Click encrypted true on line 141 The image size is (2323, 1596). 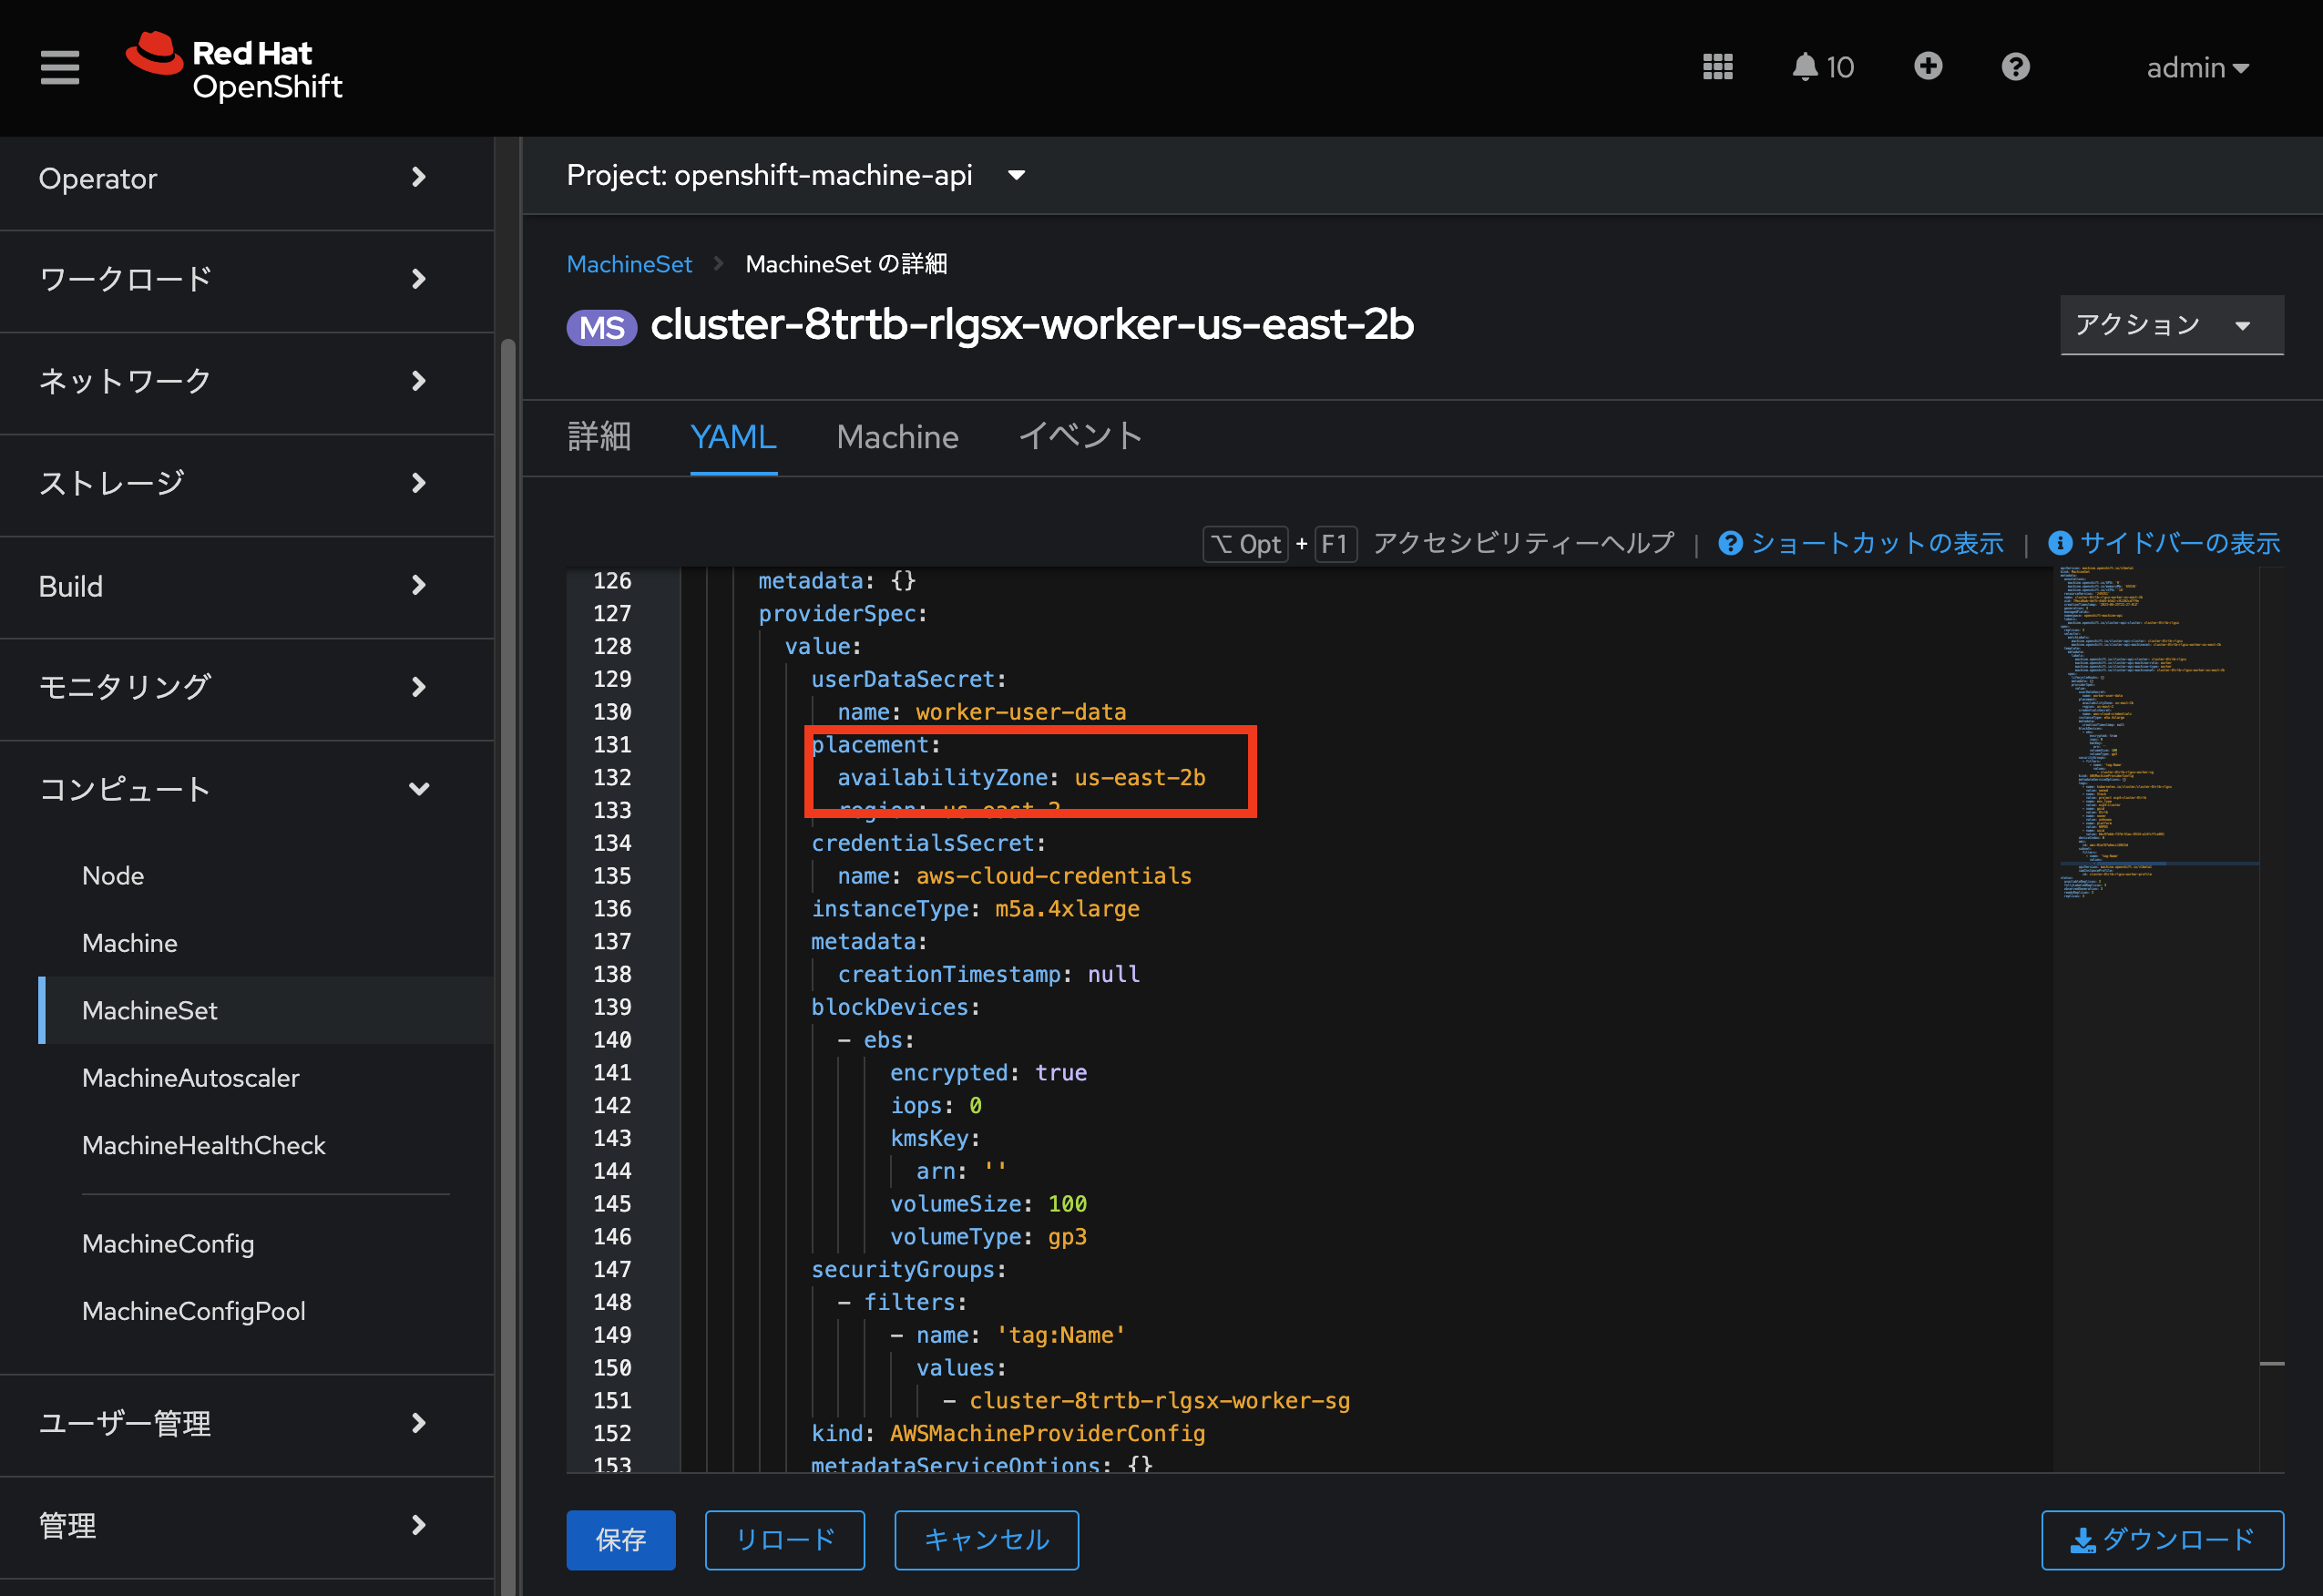[x=988, y=1072]
